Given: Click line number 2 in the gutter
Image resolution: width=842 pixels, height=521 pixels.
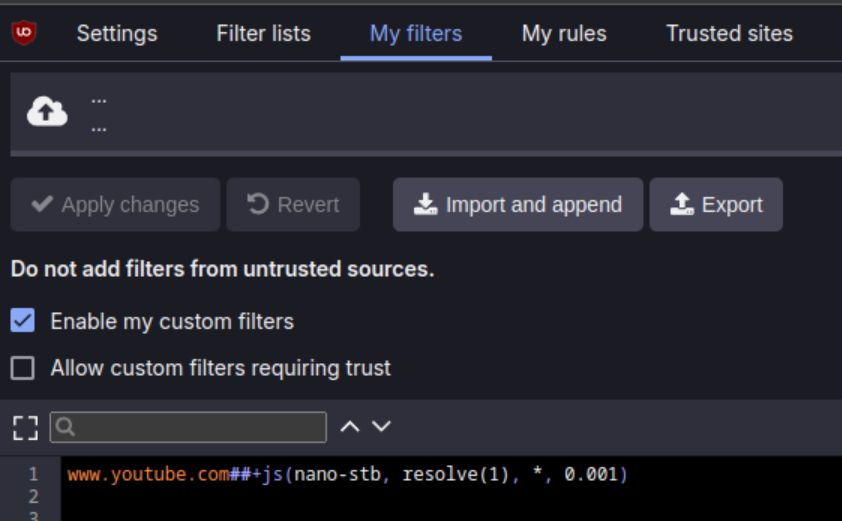Looking at the screenshot, I should (x=33, y=496).
